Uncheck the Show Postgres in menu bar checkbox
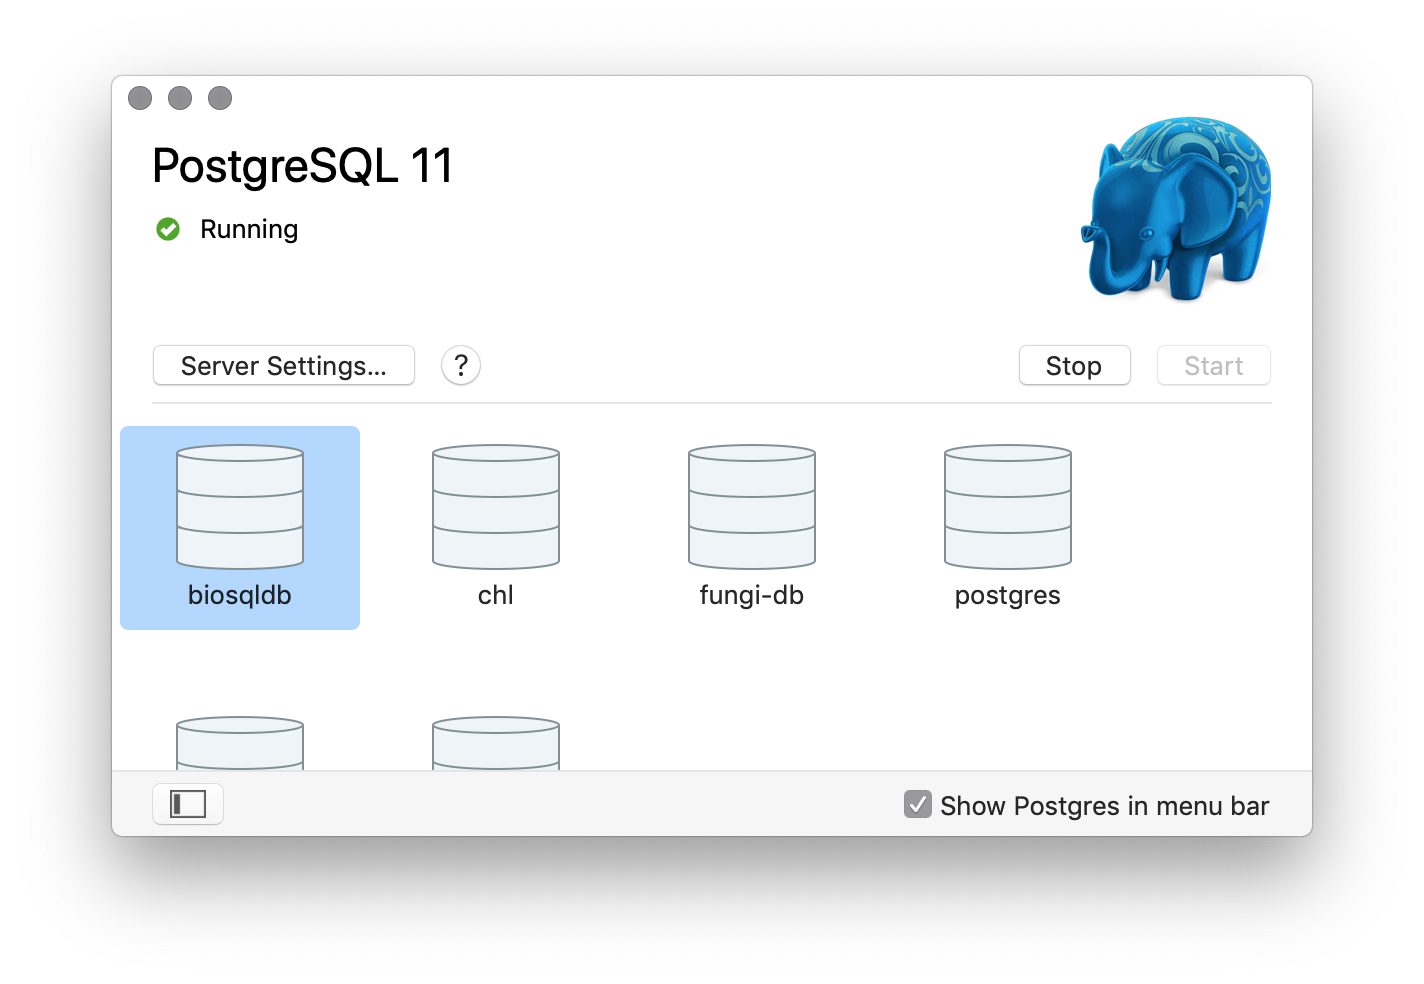Image resolution: width=1424 pixels, height=984 pixels. (x=918, y=804)
